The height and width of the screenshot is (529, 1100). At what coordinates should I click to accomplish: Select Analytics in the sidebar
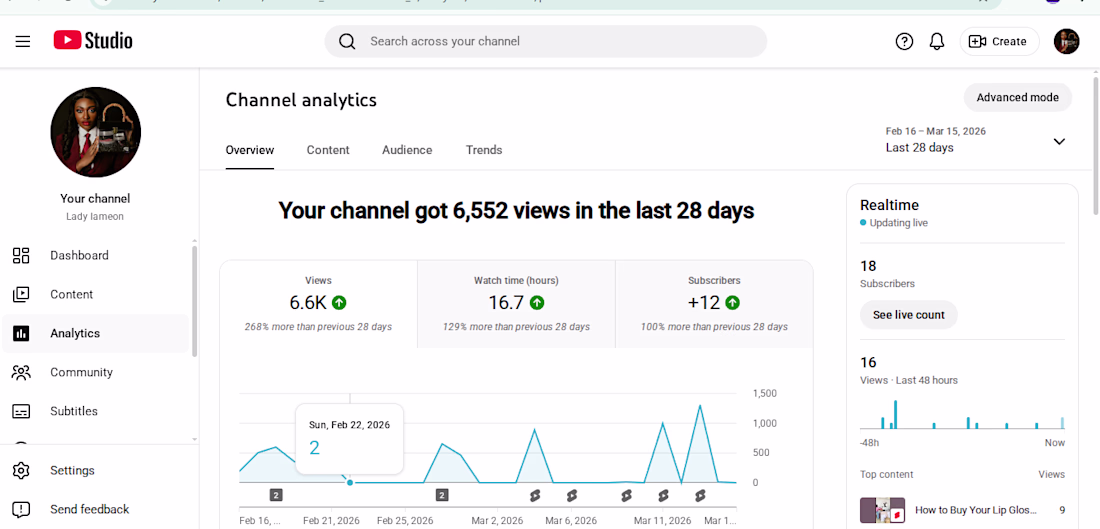95,333
